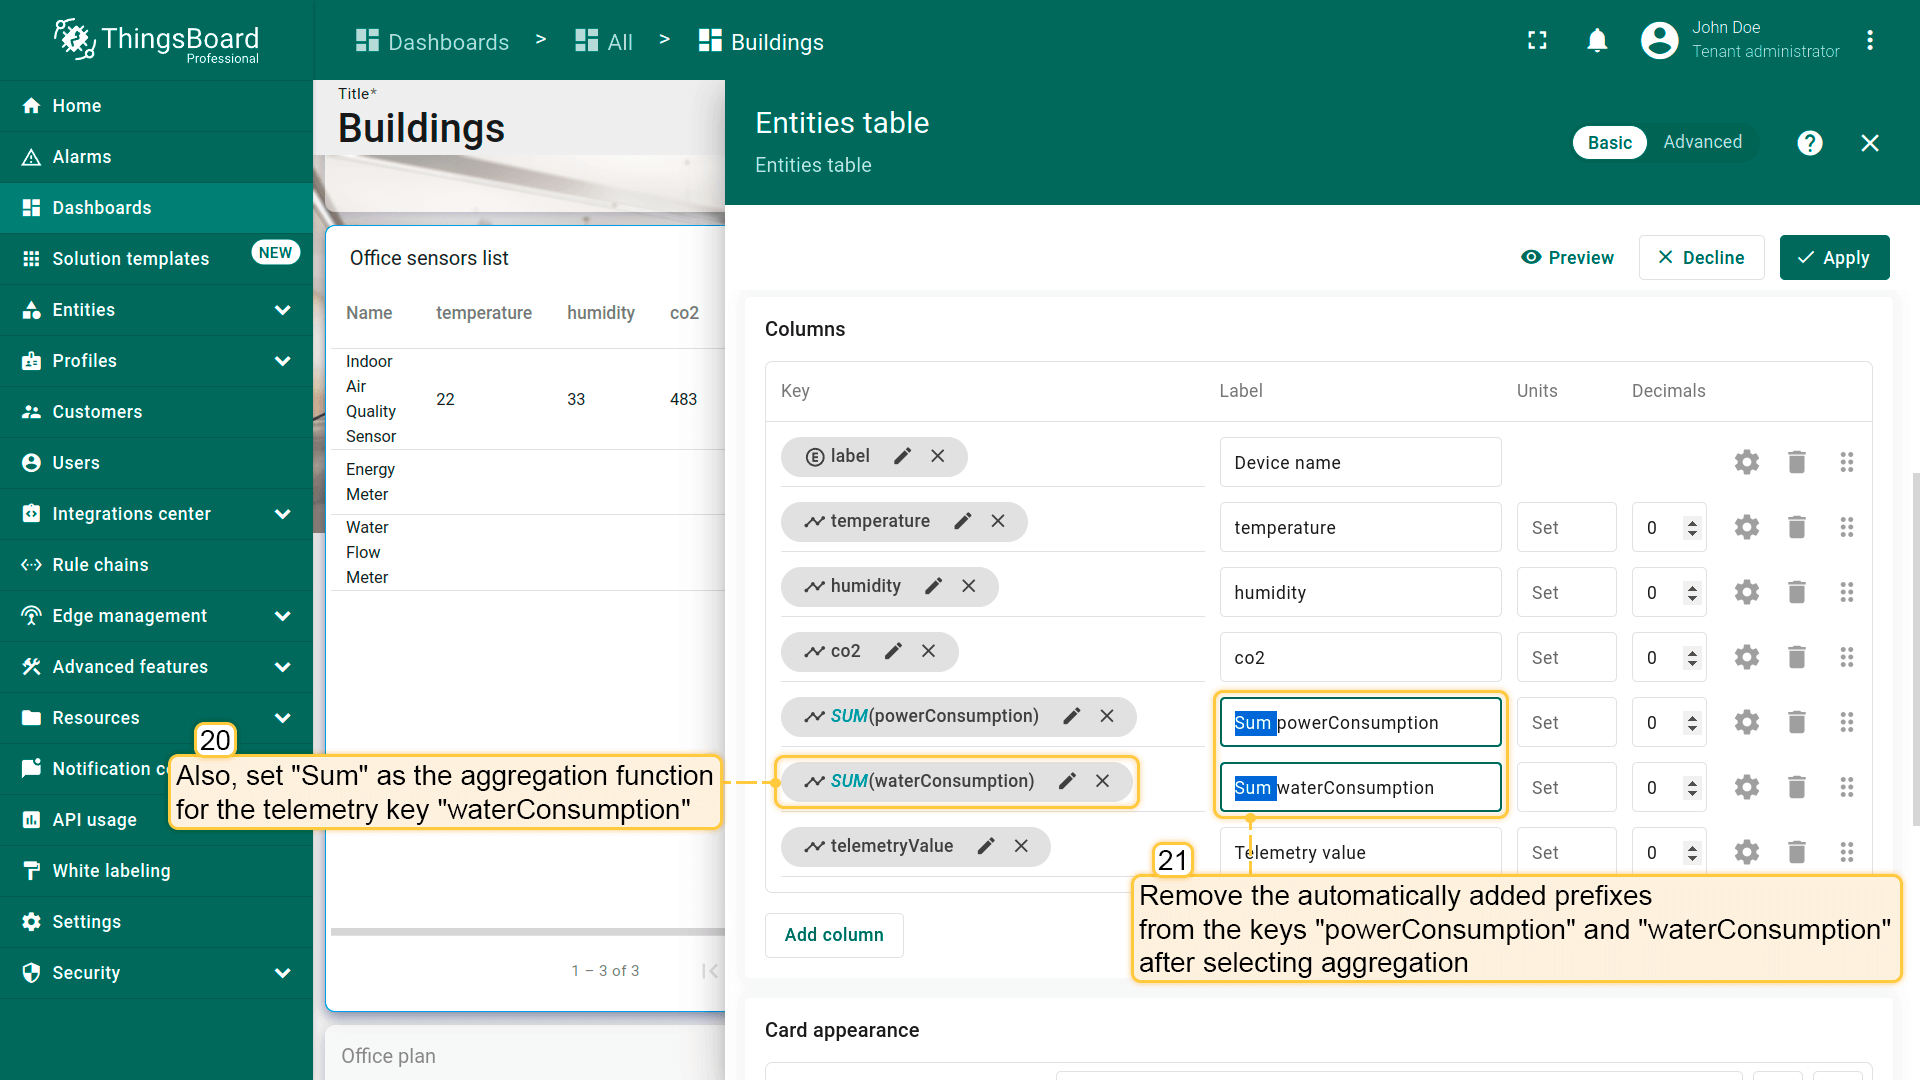The image size is (1920, 1080).
Task: Click Add column button
Action: point(834,935)
